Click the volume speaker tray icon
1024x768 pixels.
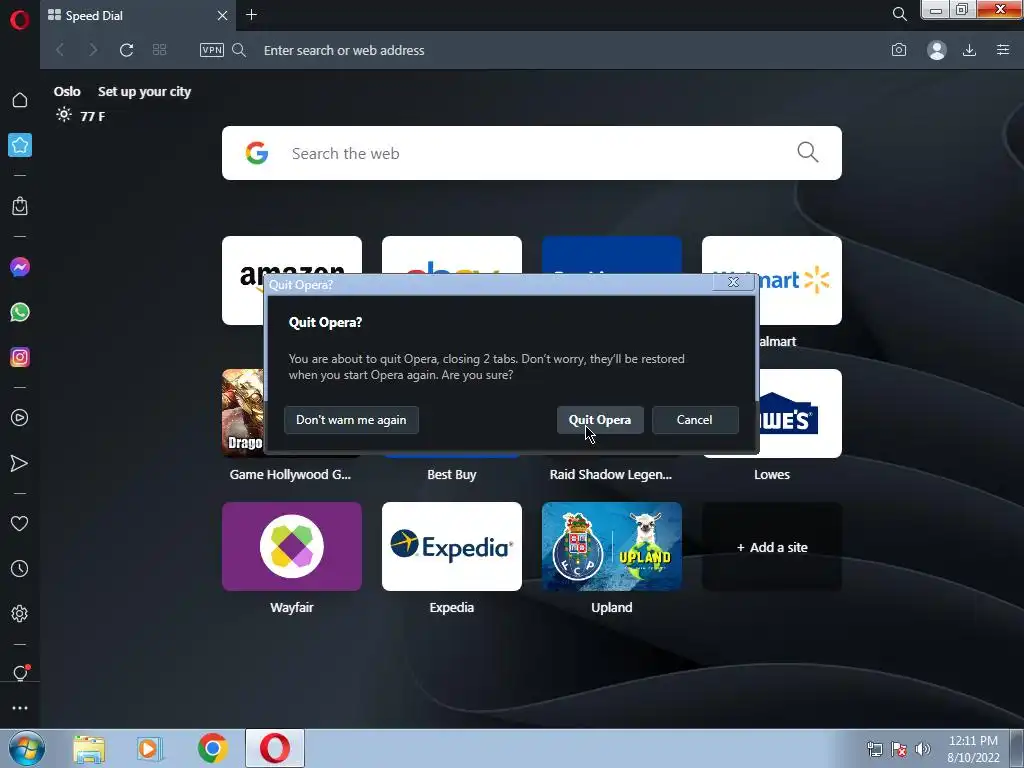(923, 749)
